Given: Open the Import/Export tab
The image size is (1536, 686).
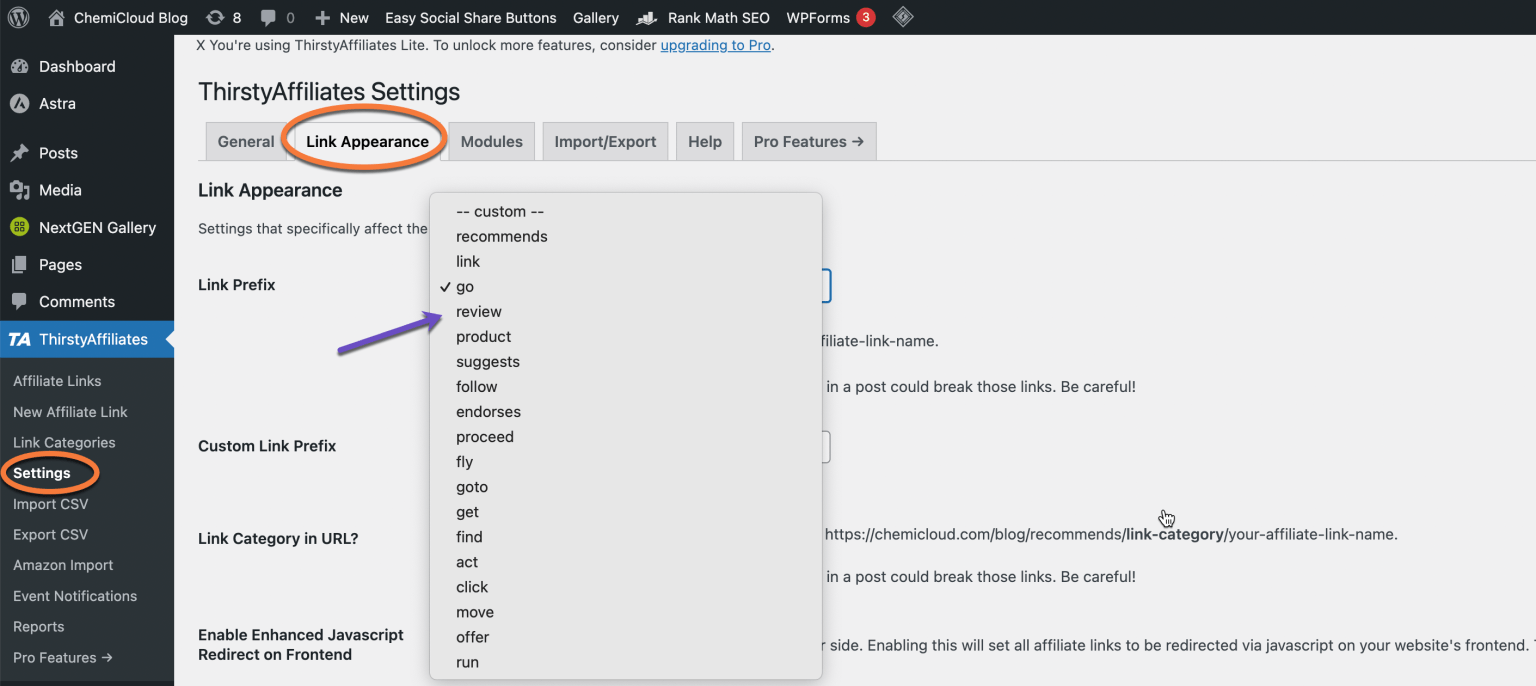Looking at the screenshot, I should click(x=604, y=141).
